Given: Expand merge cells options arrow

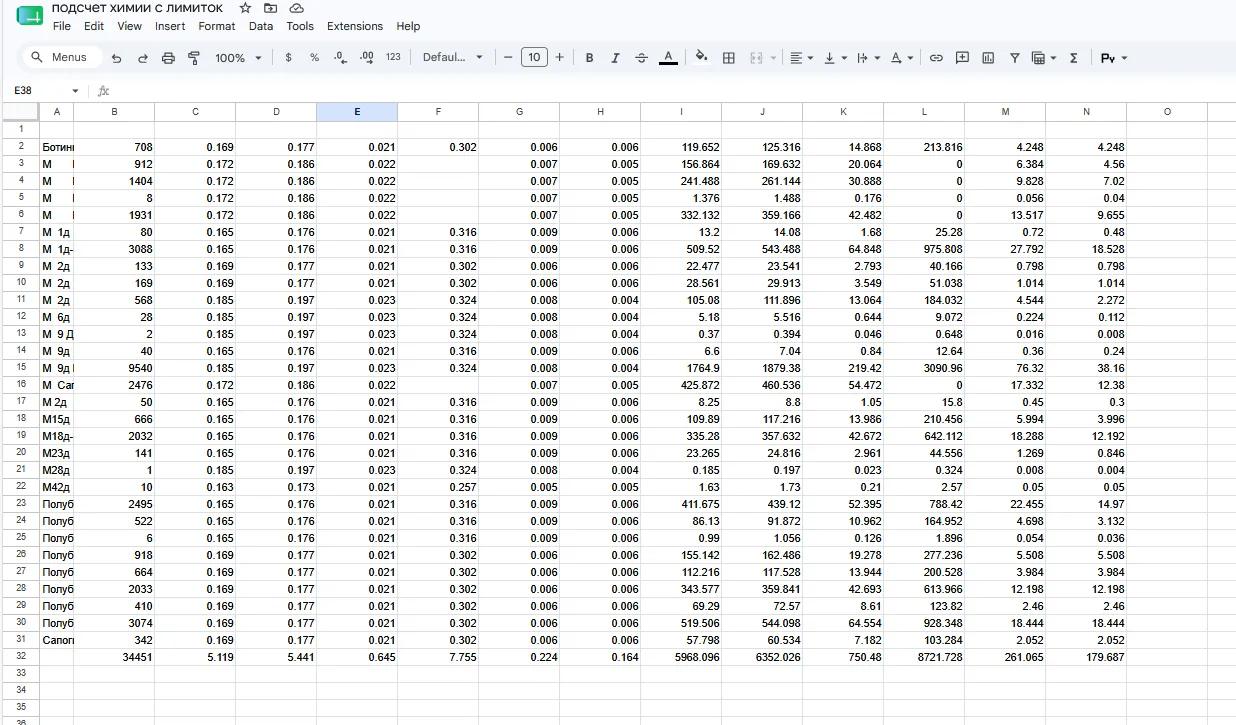Looking at the screenshot, I should (773, 58).
